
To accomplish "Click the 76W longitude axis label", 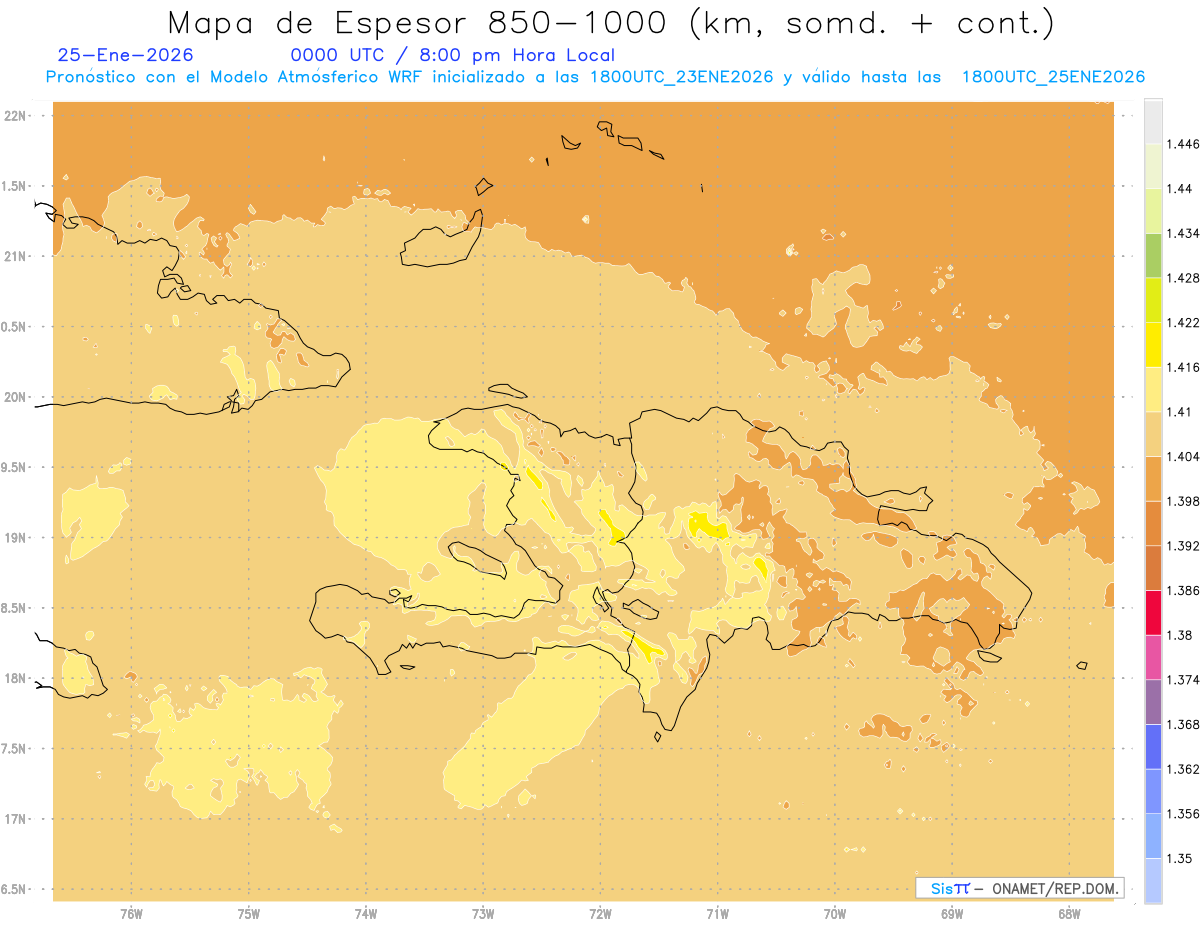I will tap(131, 914).
